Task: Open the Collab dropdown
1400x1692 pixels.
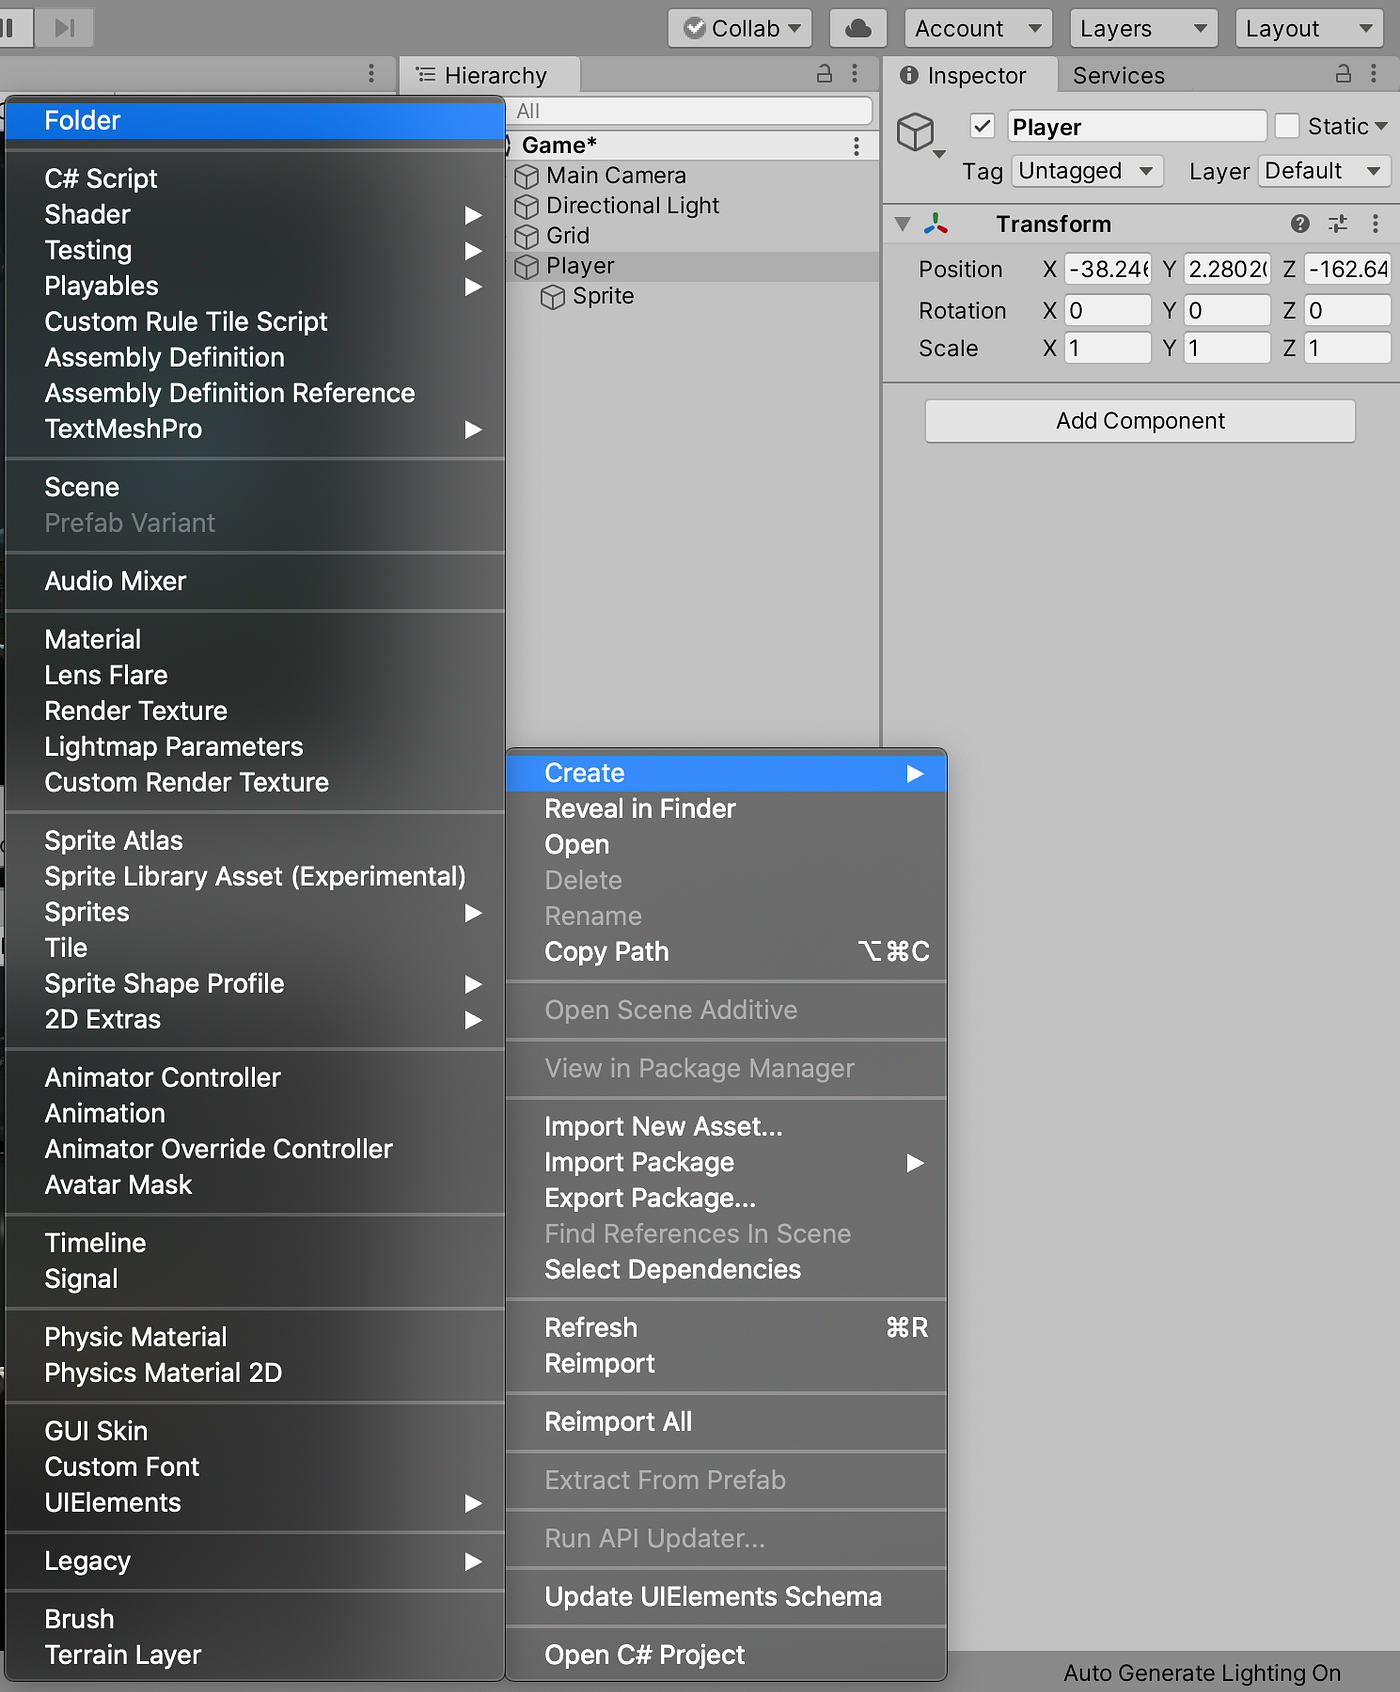Action: [x=740, y=28]
